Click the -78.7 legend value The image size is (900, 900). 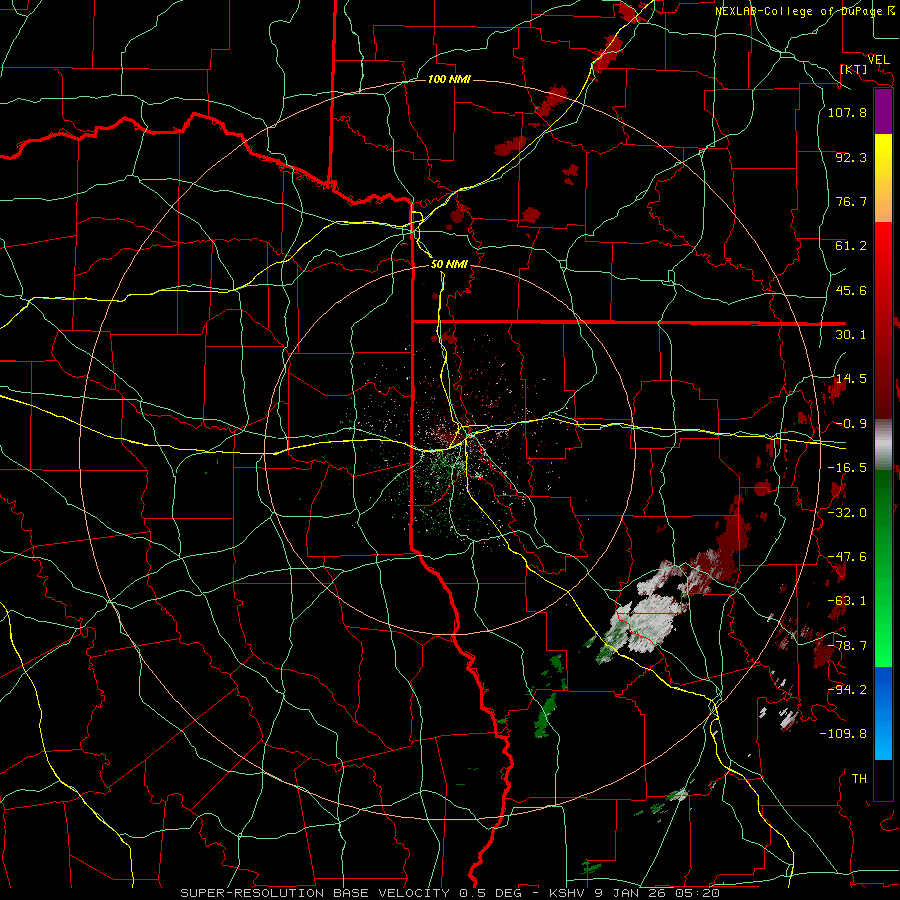point(847,646)
